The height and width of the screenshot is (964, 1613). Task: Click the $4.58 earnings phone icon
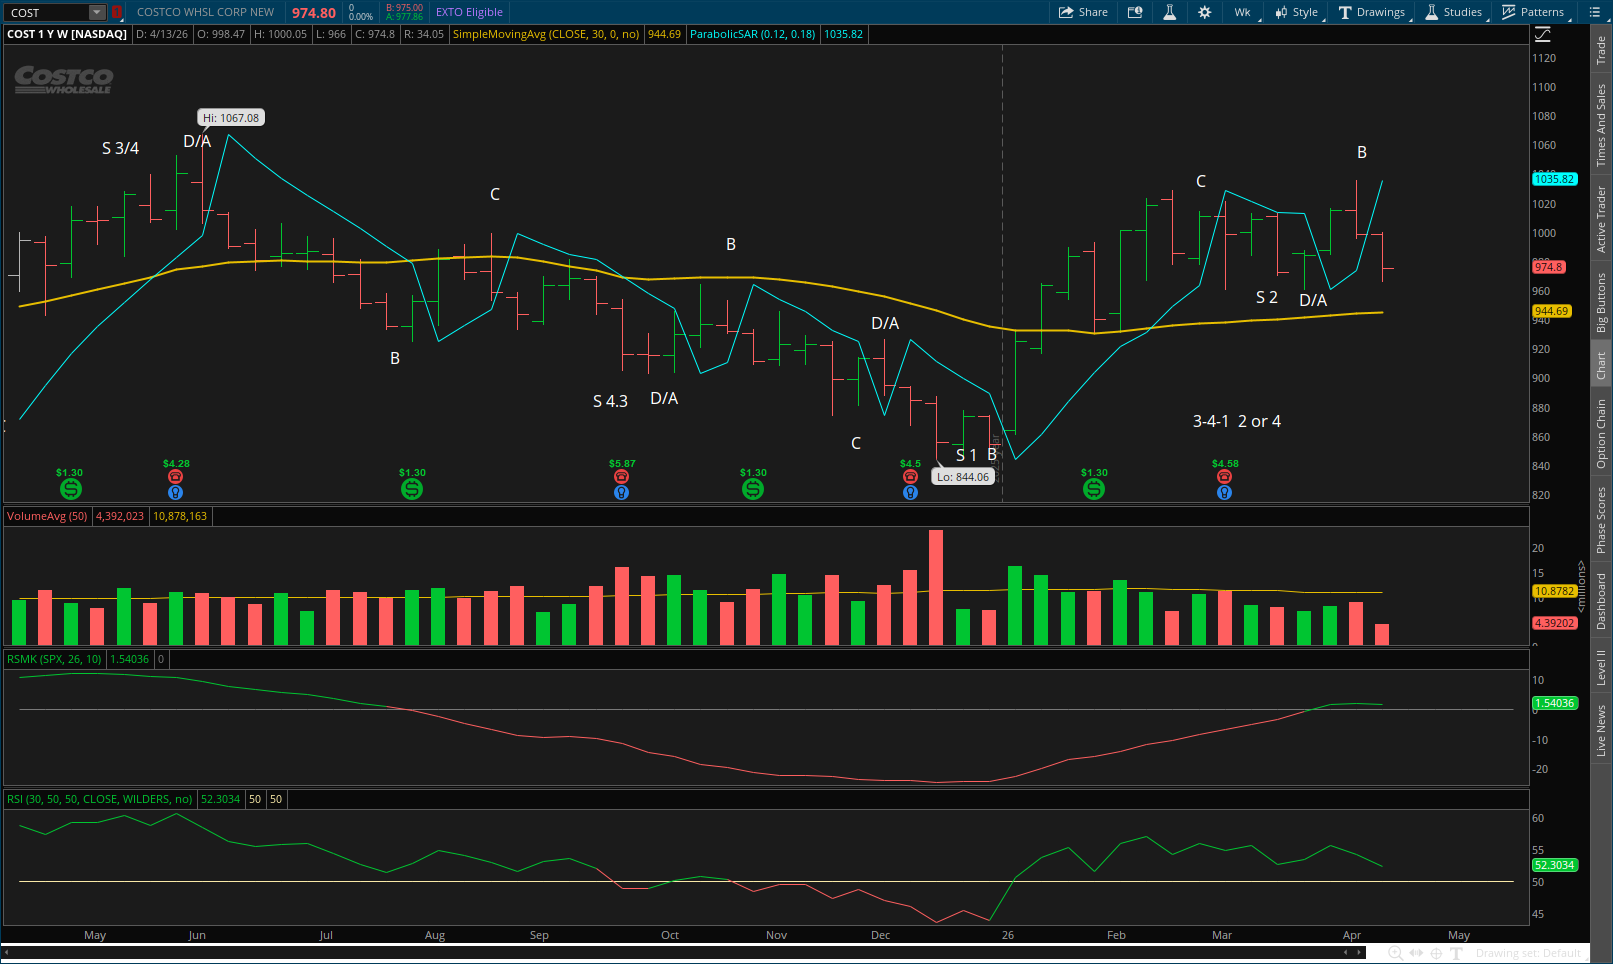[x=1224, y=477]
